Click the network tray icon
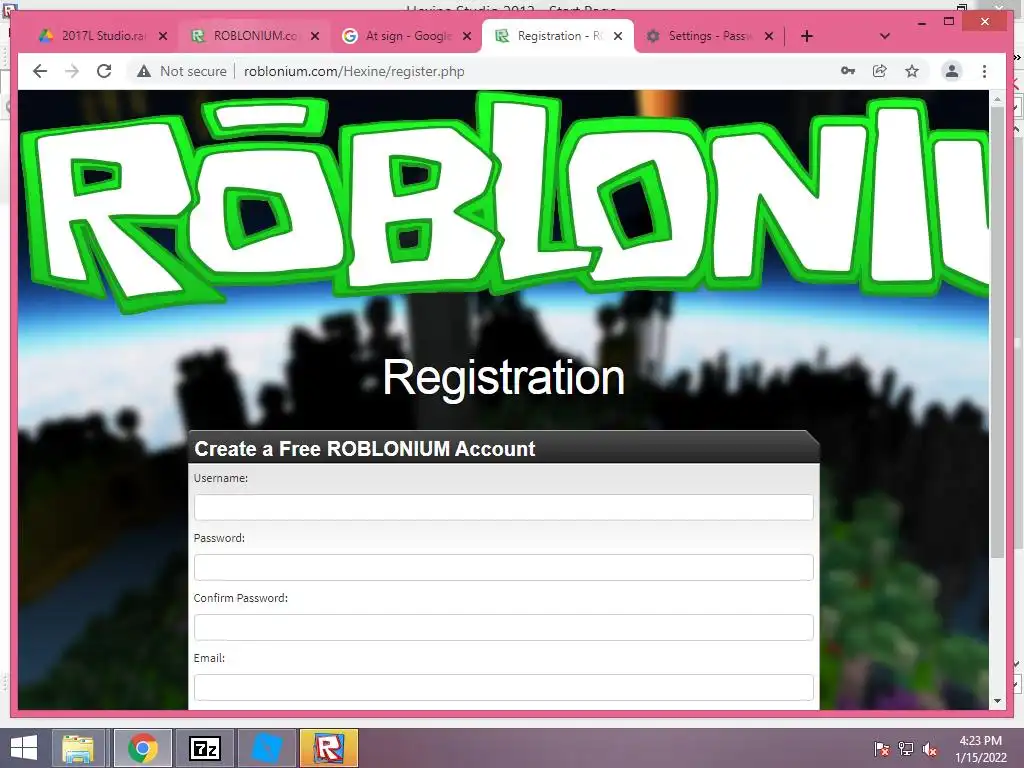Viewport: 1024px width, 768px height. click(x=906, y=749)
